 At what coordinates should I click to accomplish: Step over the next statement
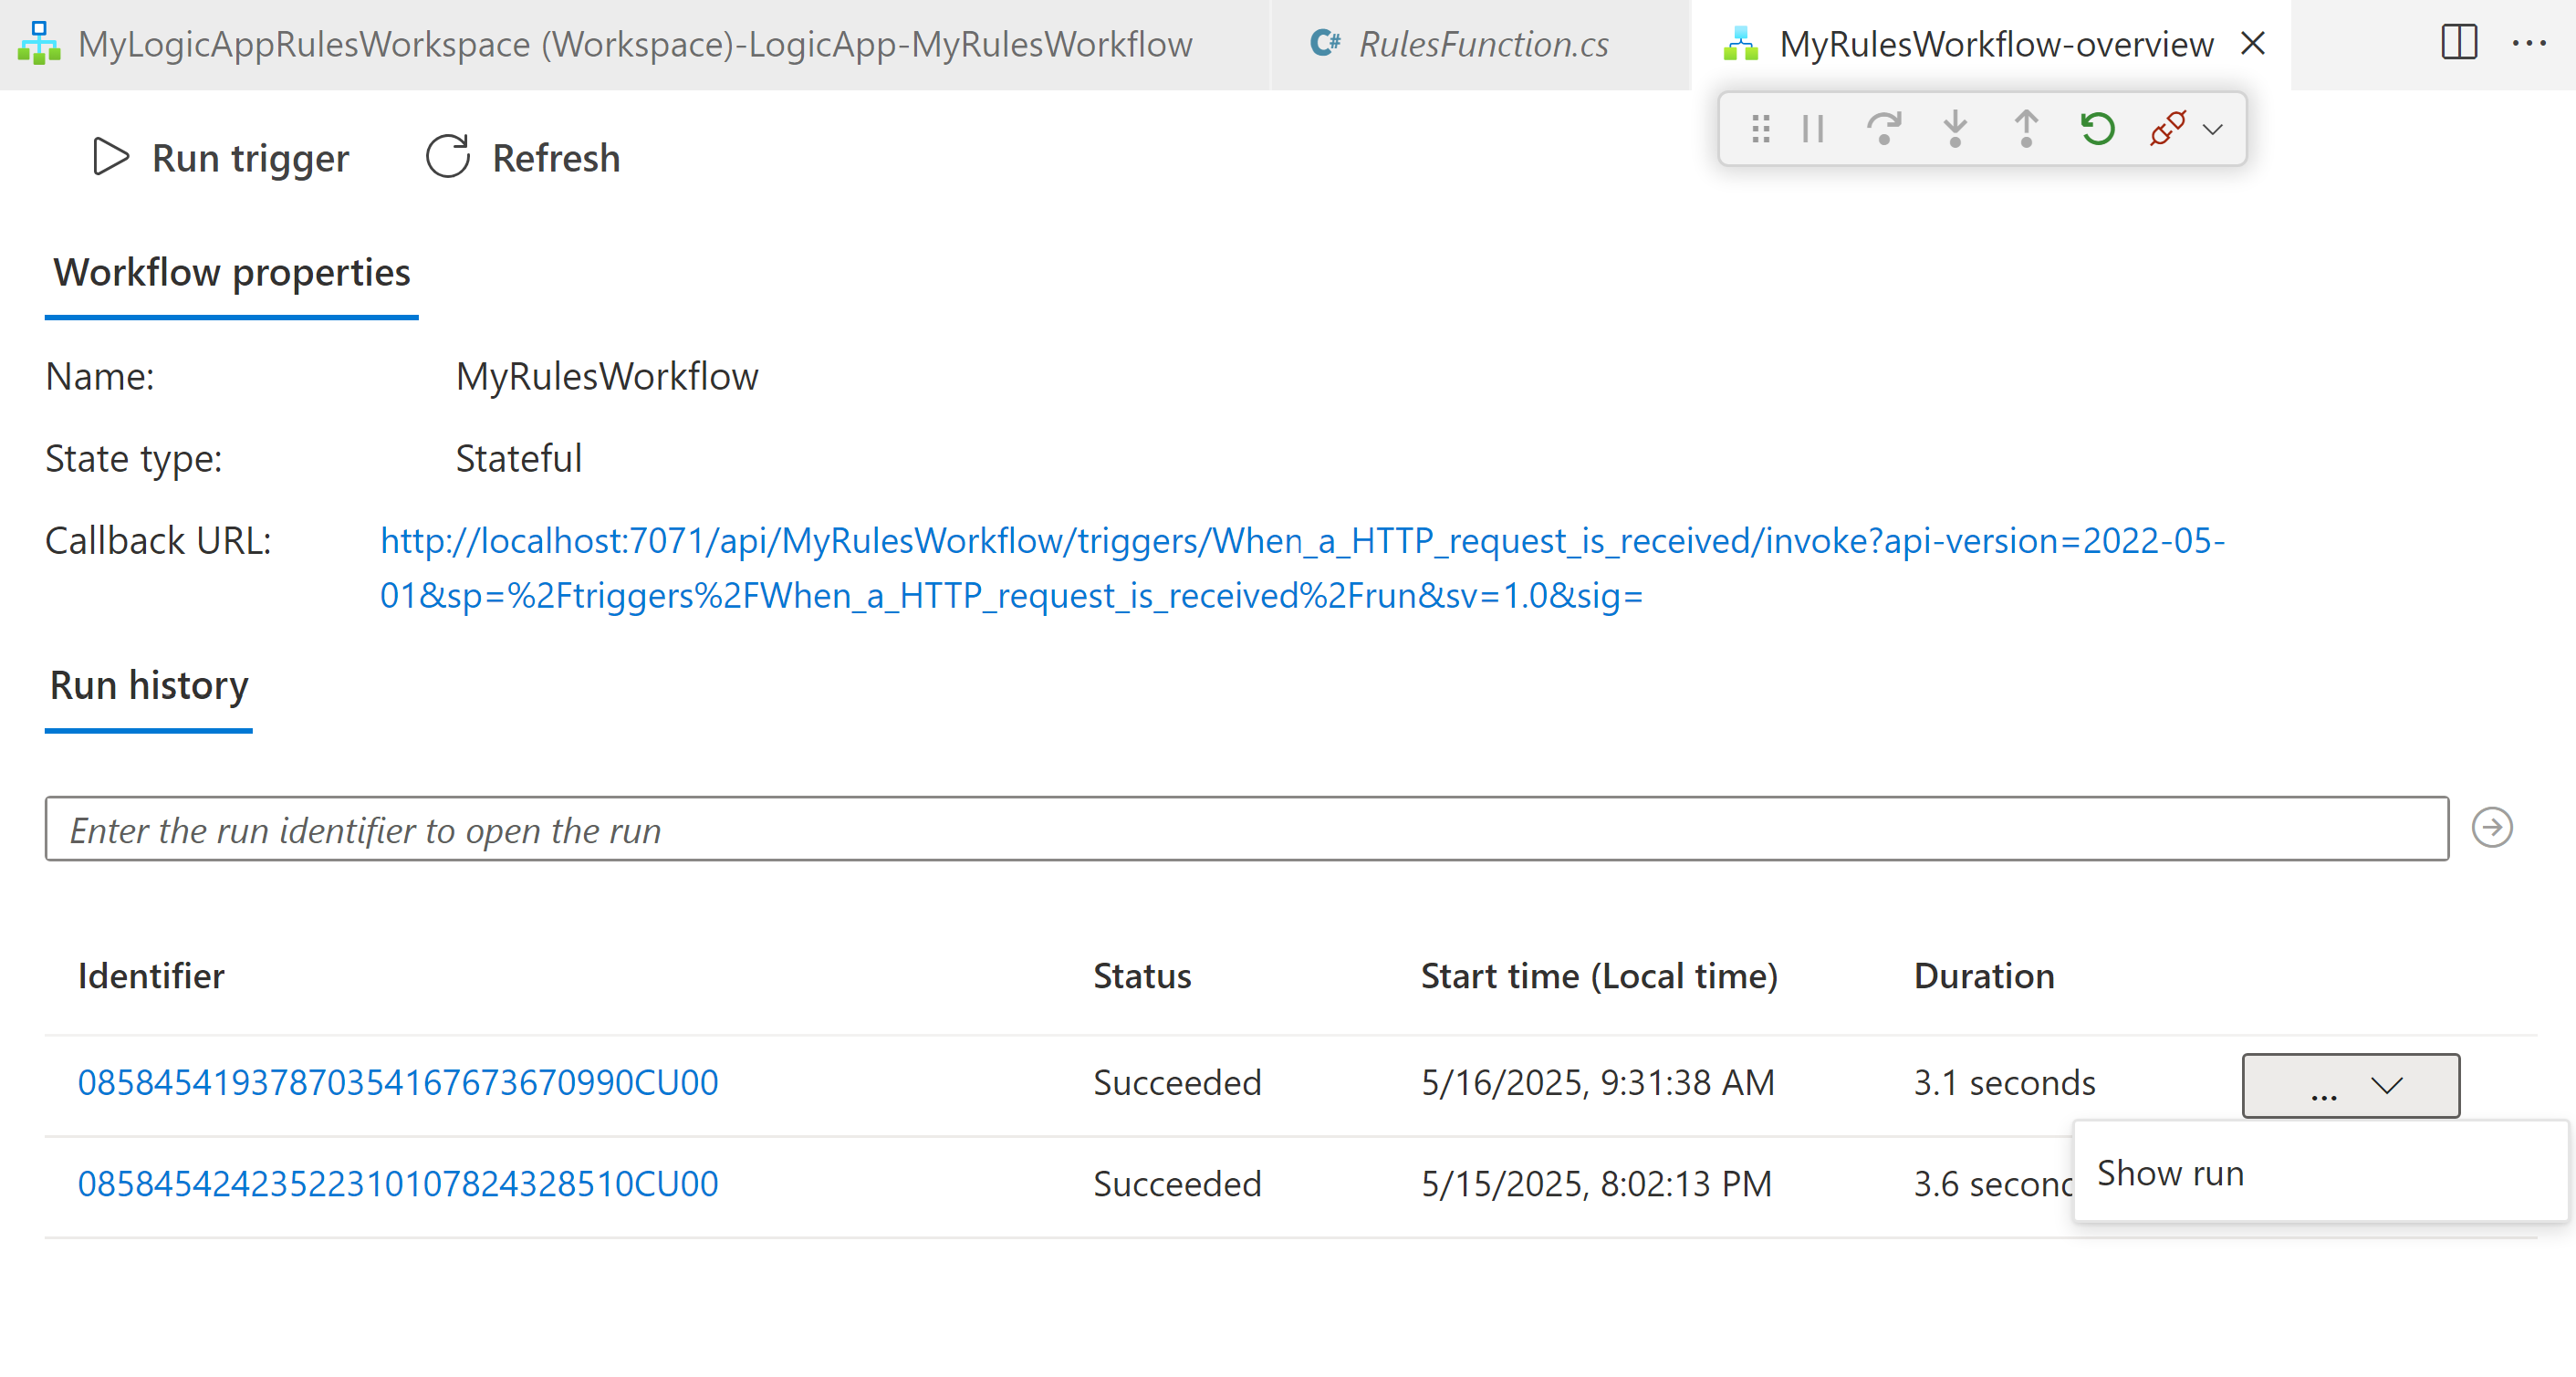pyautogui.click(x=1884, y=128)
